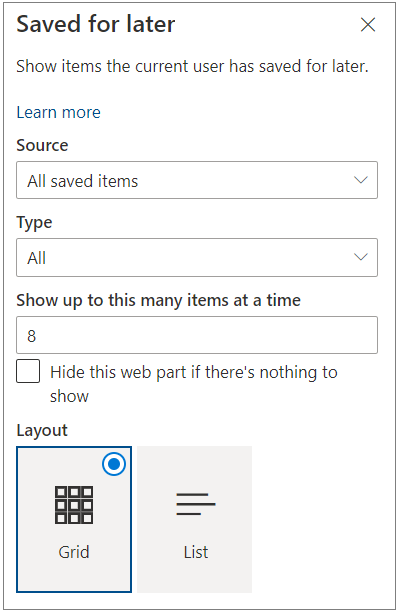Choose the List label text
Viewport: 400px width, 614px height.
195,552
